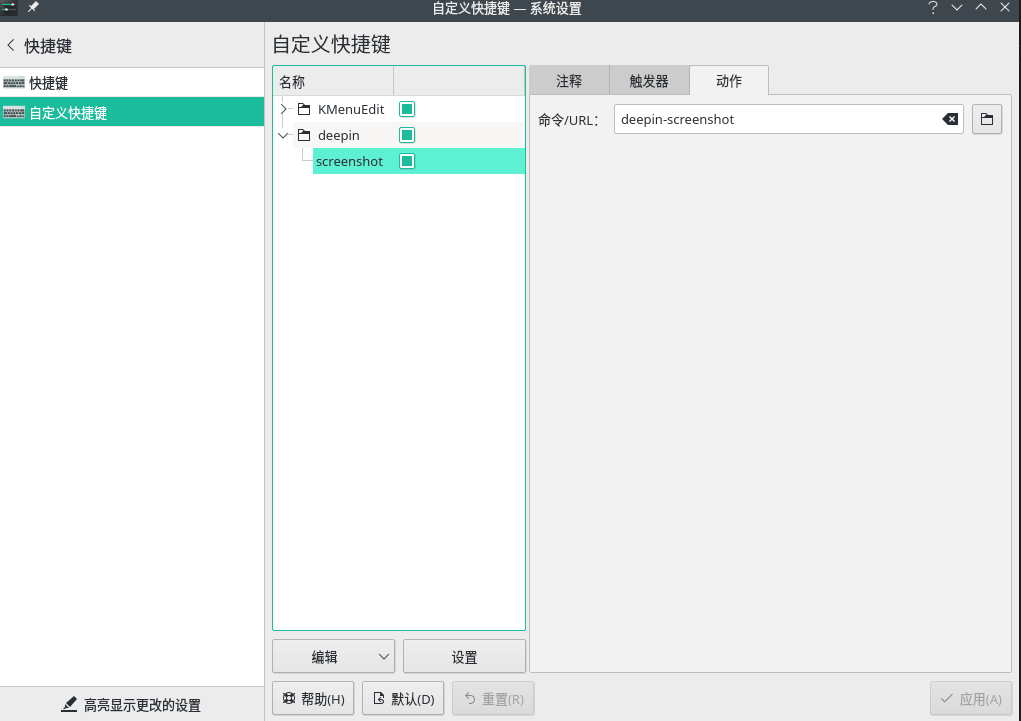
Task: Click the deepin folder icon
Action: [x=304, y=135]
